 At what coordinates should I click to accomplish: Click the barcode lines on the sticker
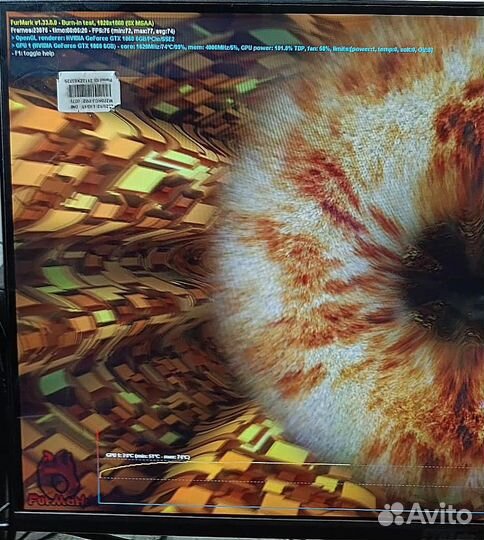click(89, 91)
